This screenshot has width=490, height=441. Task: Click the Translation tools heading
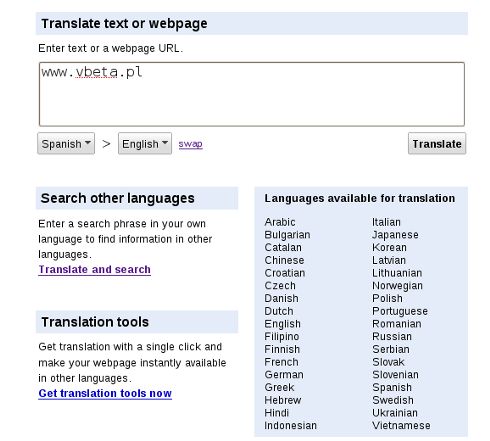click(95, 322)
